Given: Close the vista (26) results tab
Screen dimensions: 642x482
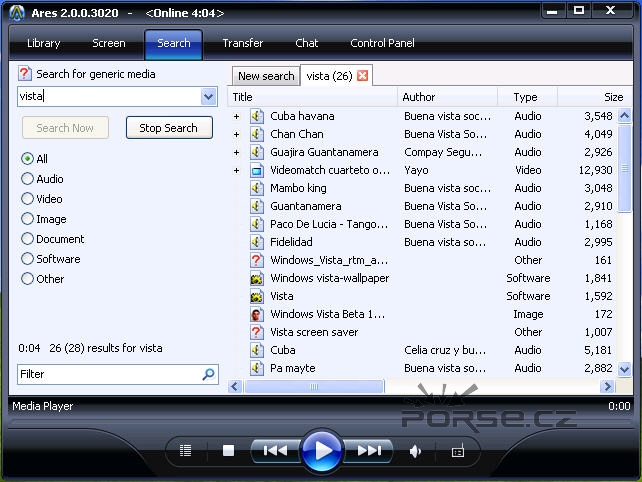Looking at the screenshot, I should (x=362, y=76).
